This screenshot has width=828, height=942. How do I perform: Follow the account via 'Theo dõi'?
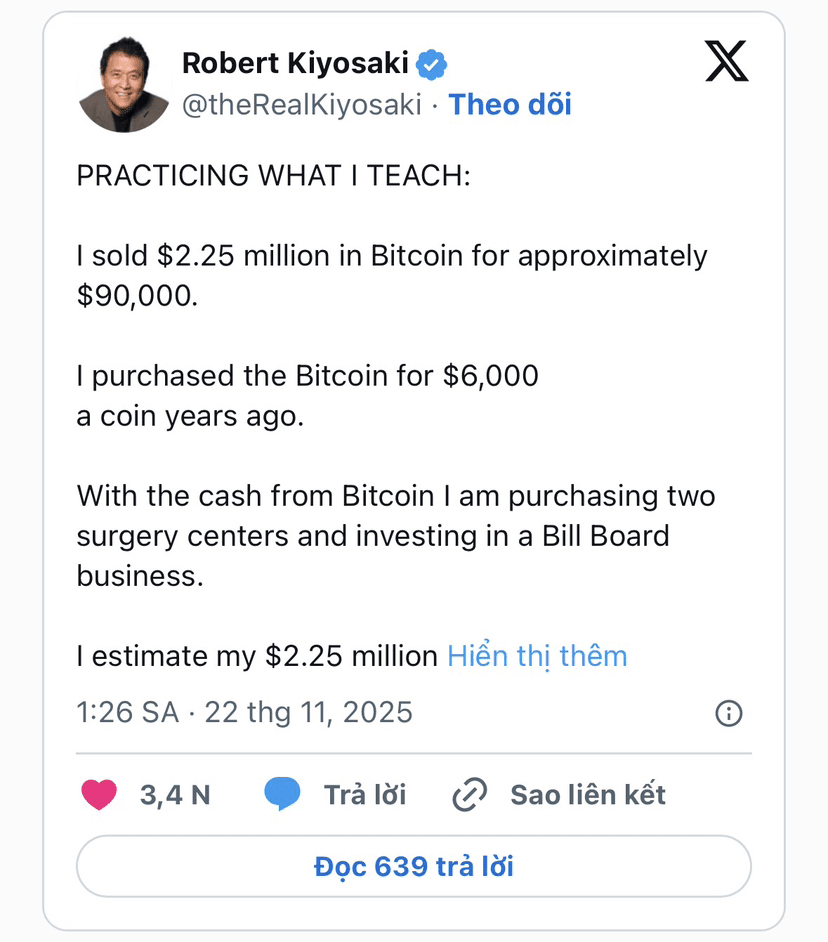click(x=510, y=104)
